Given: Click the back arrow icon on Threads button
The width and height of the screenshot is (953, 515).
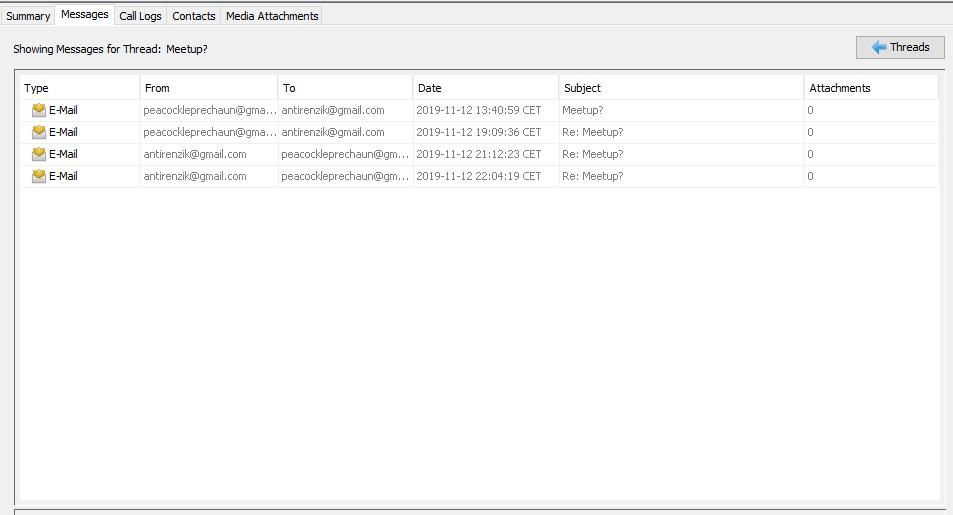Looking at the screenshot, I should coord(879,47).
